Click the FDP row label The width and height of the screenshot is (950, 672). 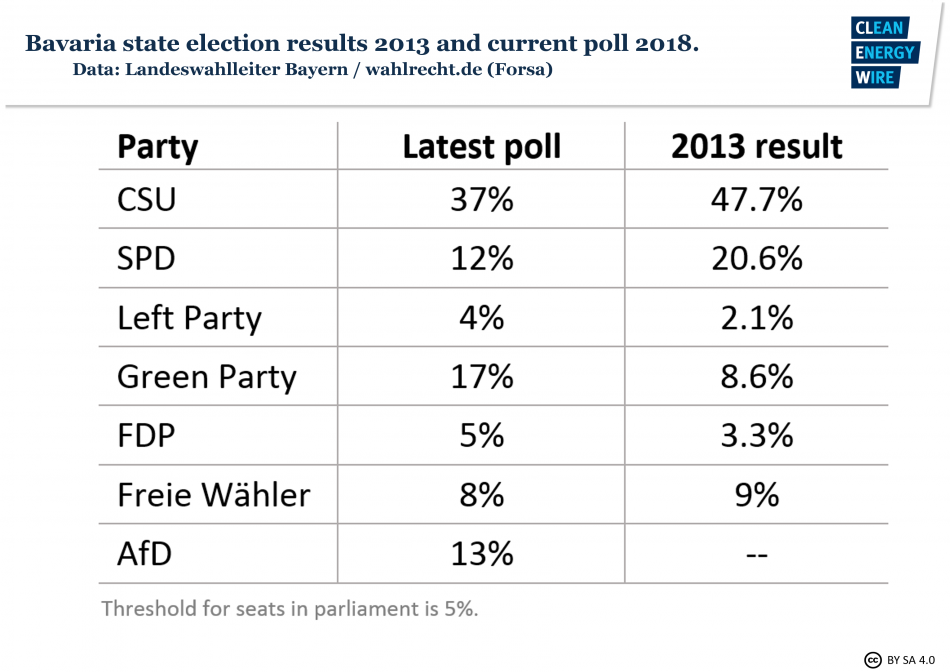click(x=146, y=436)
